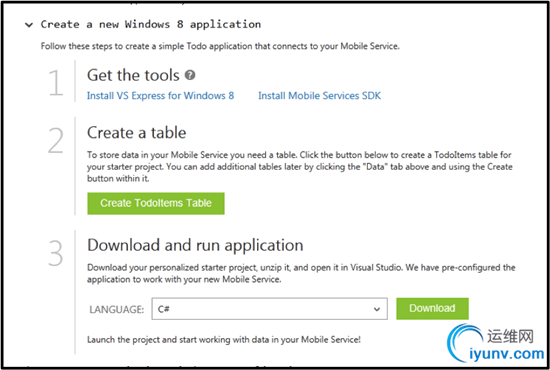
Task: Expand the language dropdown arrow
Action: pyautogui.click(x=377, y=309)
